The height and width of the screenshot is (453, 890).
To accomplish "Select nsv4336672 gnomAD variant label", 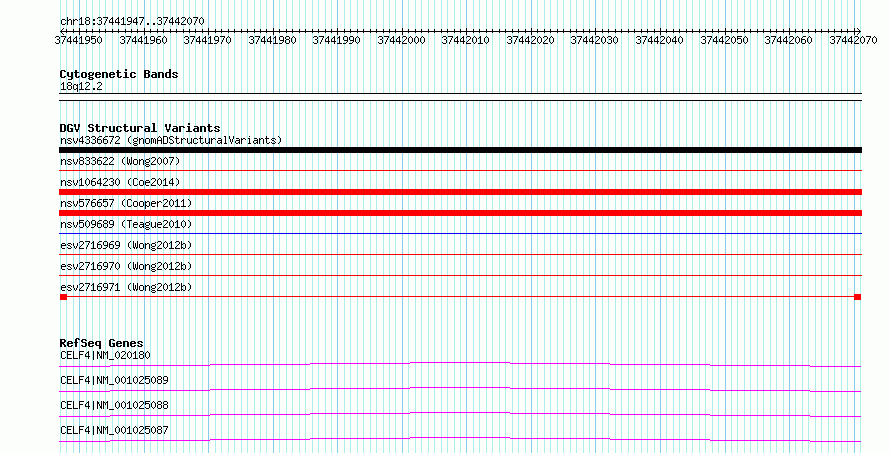I will [x=171, y=140].
